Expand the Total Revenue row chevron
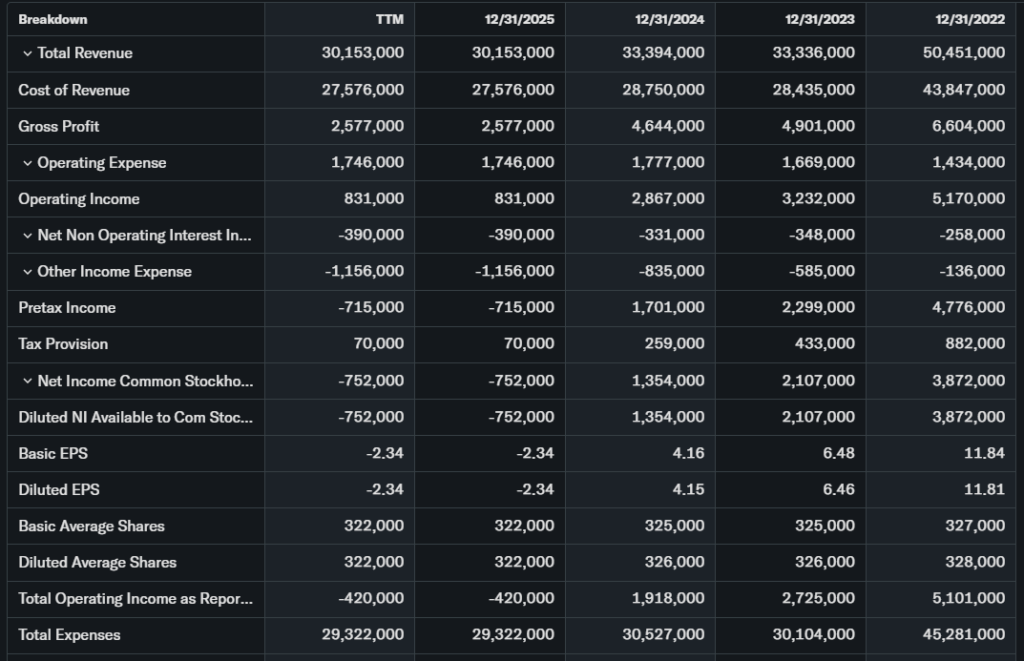 [27, 53]
